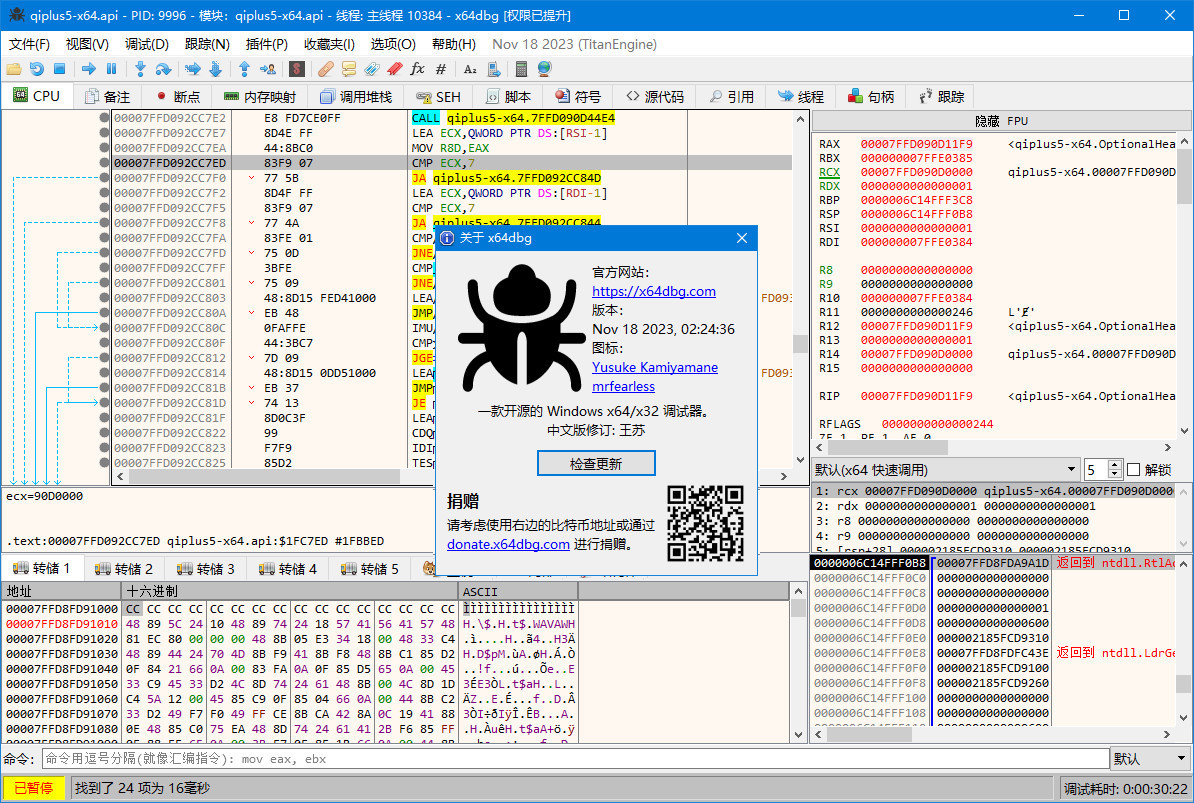Click the fx toolbar icon
This screenshot has width=1194, height=803.
[417, 68]
